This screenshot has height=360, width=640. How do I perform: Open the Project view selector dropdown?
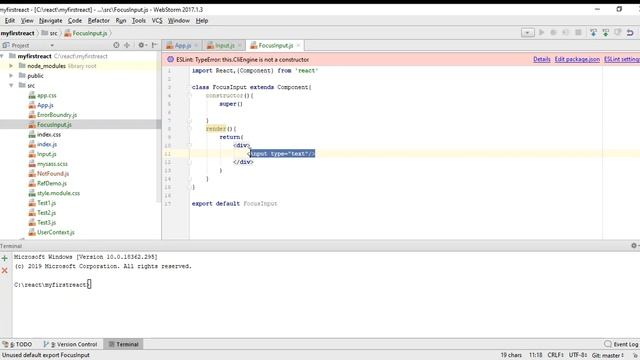52,46
